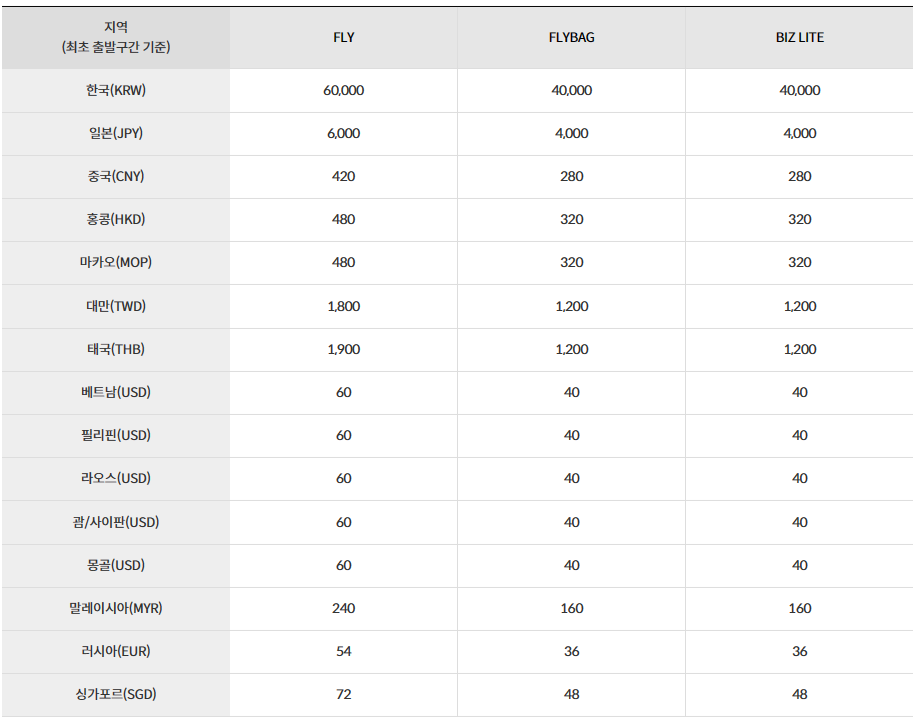Click BIZ LITE value 40 in 라오스(USD) row
This screenshot has width=916, height=722.
coord(800,478)
